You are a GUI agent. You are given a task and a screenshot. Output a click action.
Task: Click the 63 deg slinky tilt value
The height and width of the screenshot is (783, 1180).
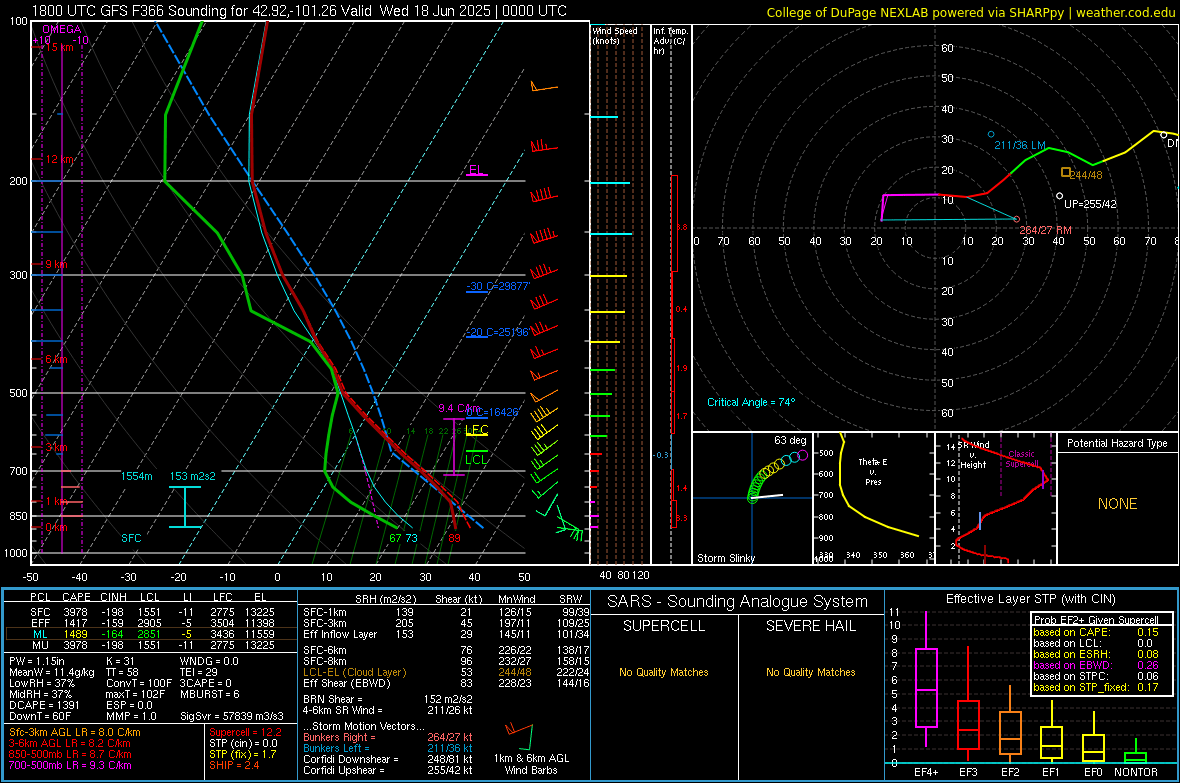pos(790,440)
